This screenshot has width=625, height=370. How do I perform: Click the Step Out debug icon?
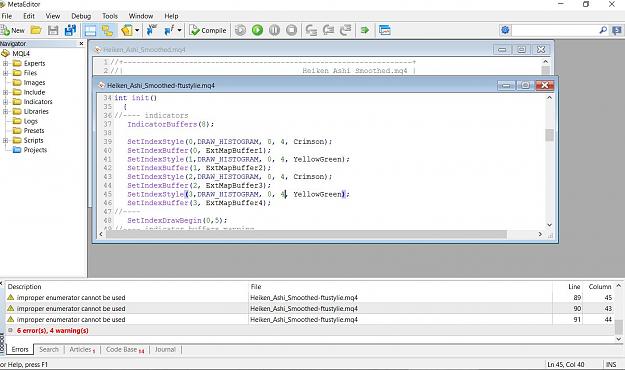tap(346, 30)
